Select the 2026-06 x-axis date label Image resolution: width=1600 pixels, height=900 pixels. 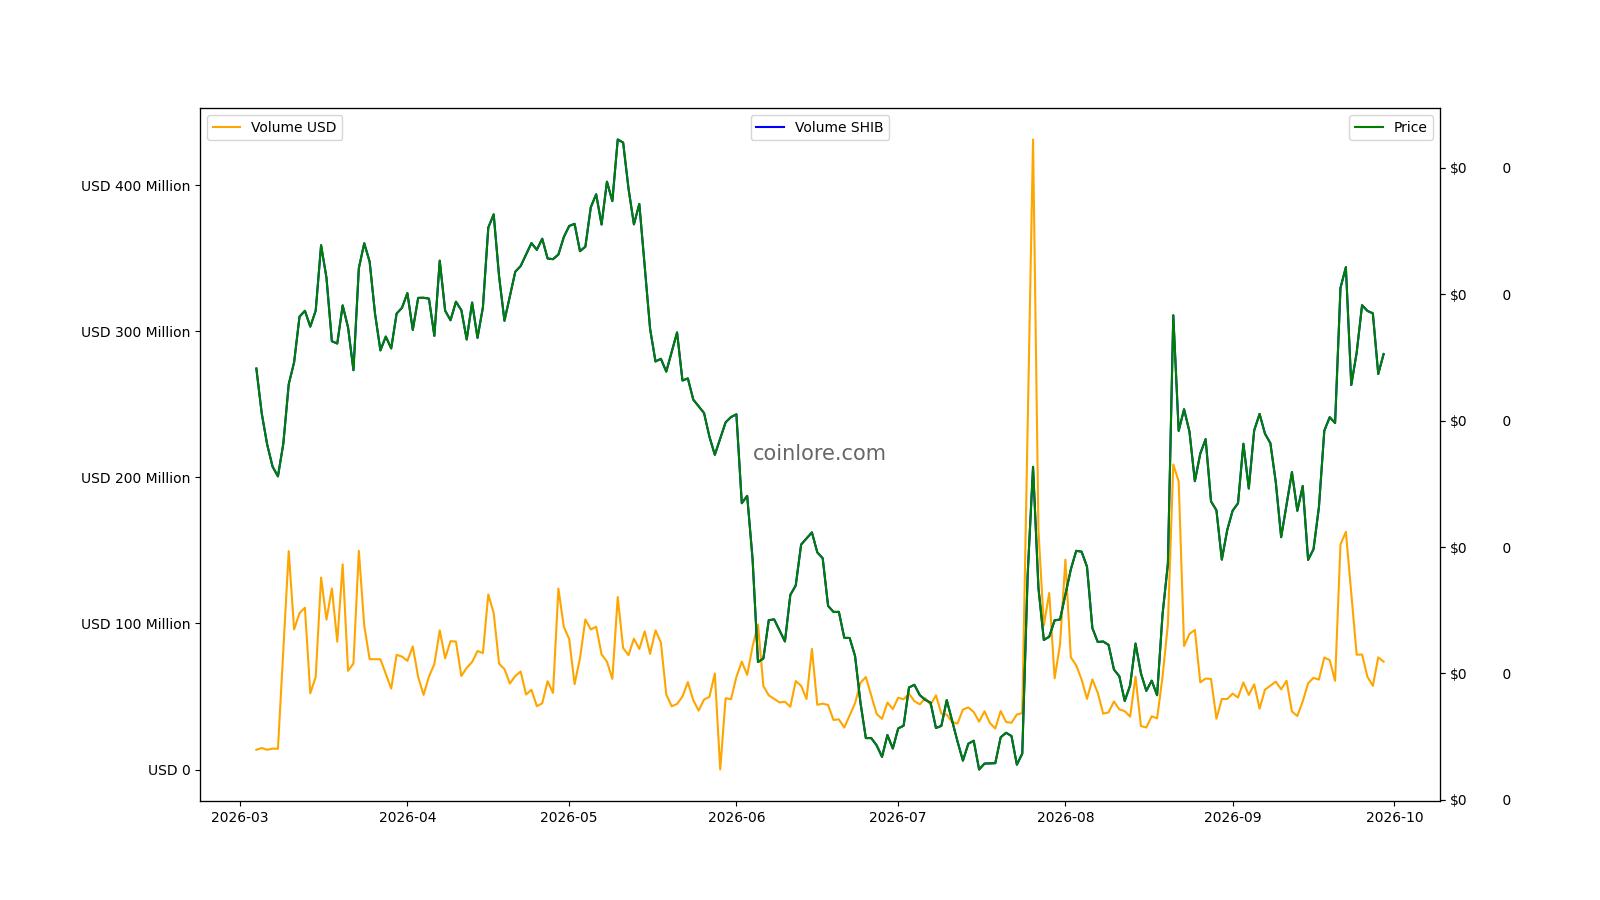point(736,816)
